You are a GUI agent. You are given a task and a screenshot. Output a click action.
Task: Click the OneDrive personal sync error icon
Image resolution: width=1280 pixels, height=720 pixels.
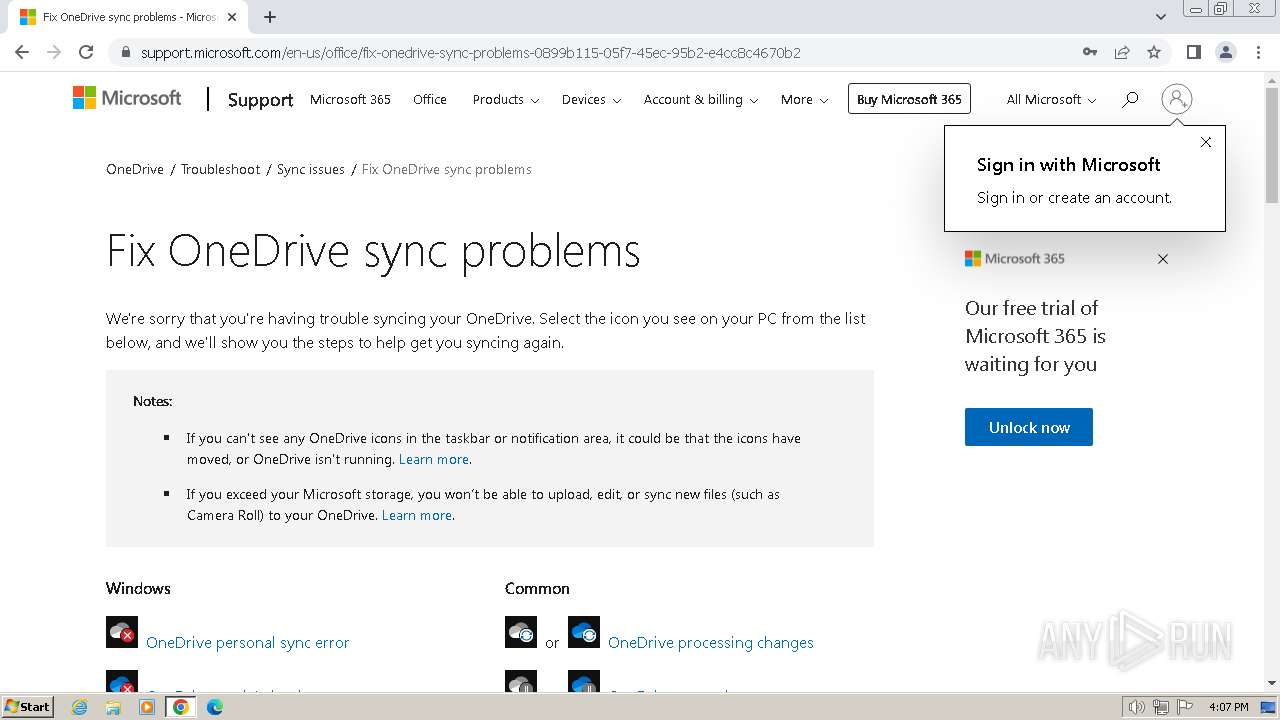(122, 632)
